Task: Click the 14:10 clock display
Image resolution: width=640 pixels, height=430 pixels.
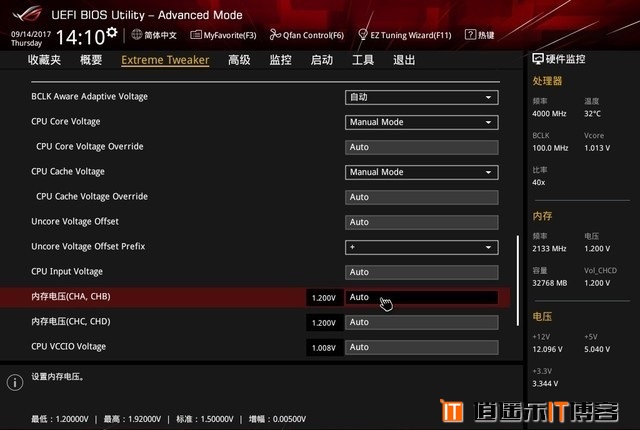Action: [x=80, y=37]
